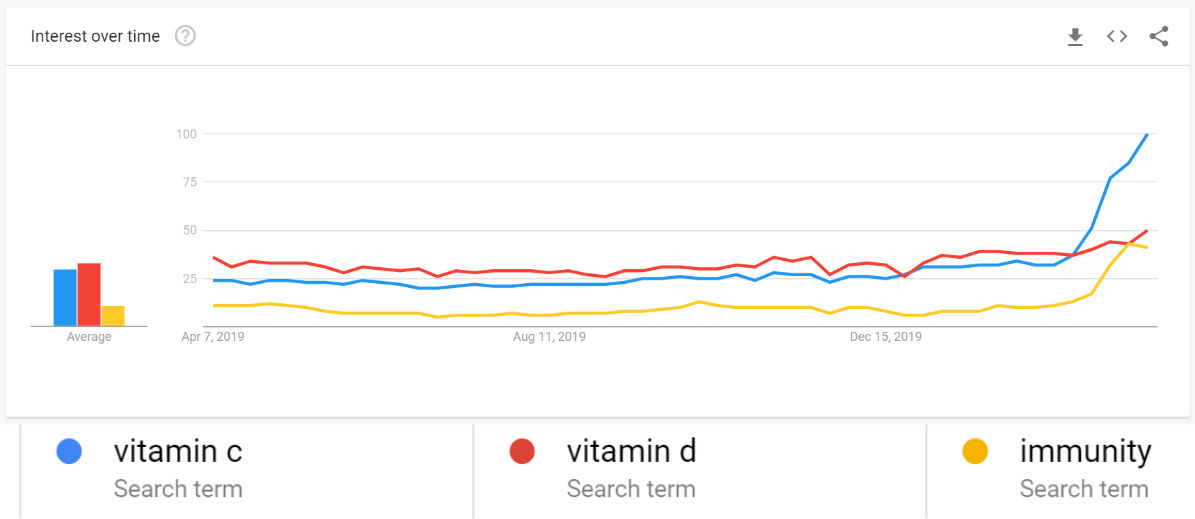Screen dimensions: 1195x519
Task: Click the download CSV icon
Action: pos(1075,37)
